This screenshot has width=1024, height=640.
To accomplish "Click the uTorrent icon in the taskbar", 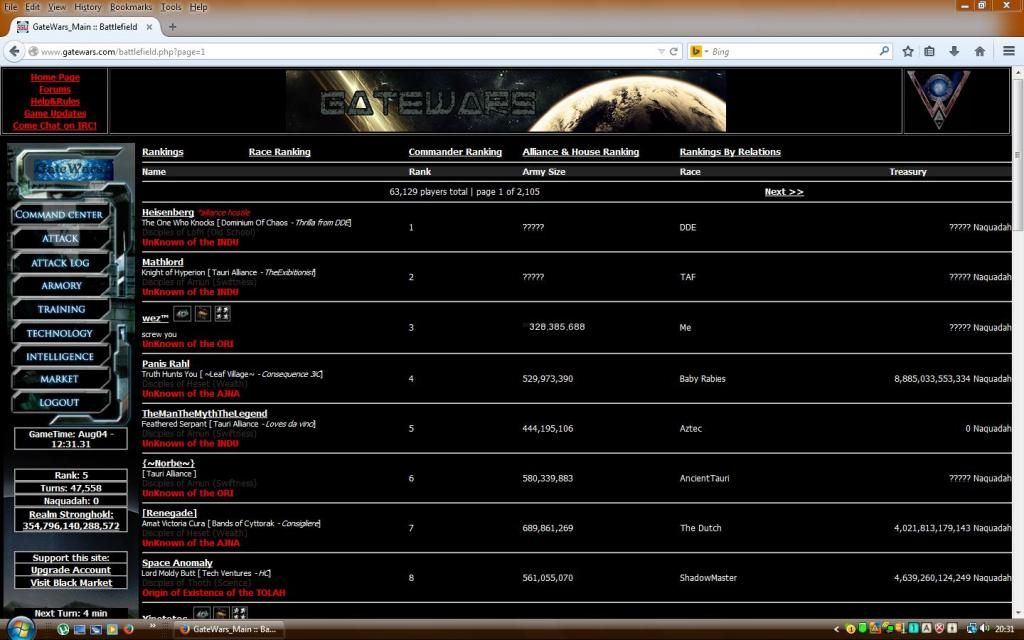I will 63,629.
